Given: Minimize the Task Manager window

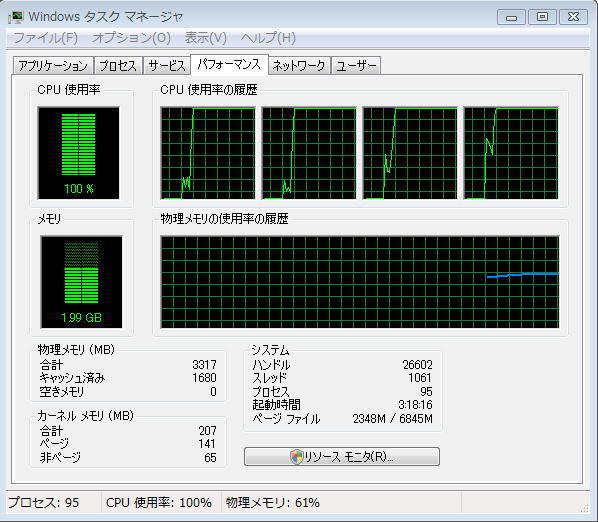Looking at the screenshot, I should click(x=511, y=17).
